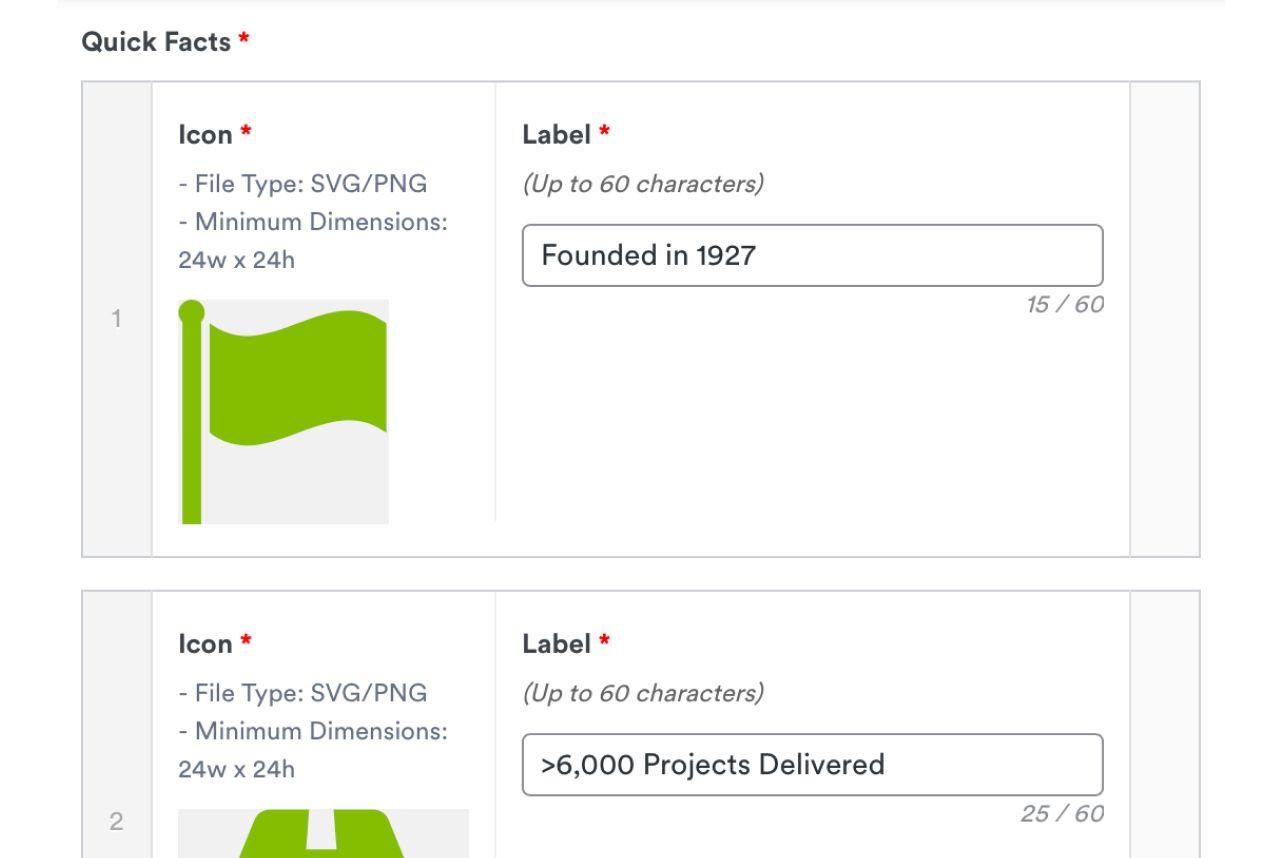Click the "15 / 60" character counter
Viewport: 1284px width, 858px height.
click(x=1064, y=305)
